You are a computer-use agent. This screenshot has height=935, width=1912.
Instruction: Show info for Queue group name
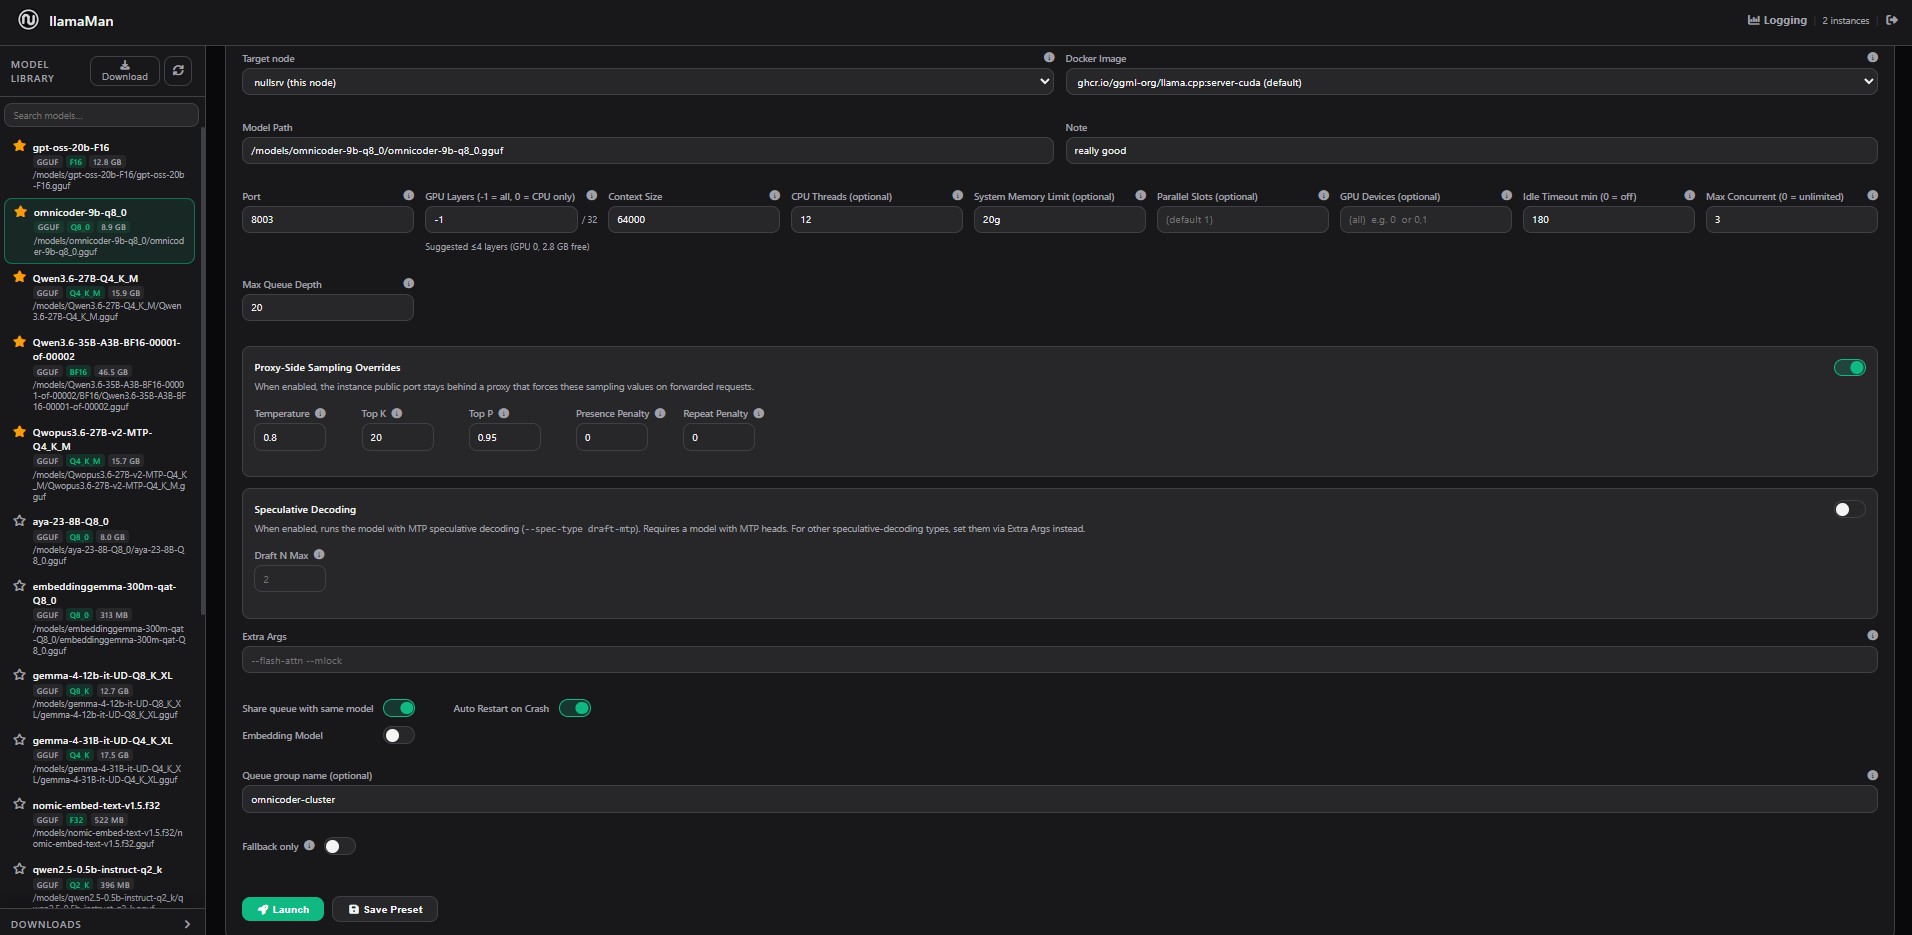pyautogui.click(x=1872, y=775)
